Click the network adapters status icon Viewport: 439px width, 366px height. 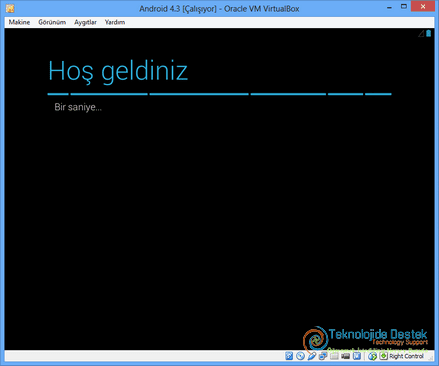tap(323, 356)
